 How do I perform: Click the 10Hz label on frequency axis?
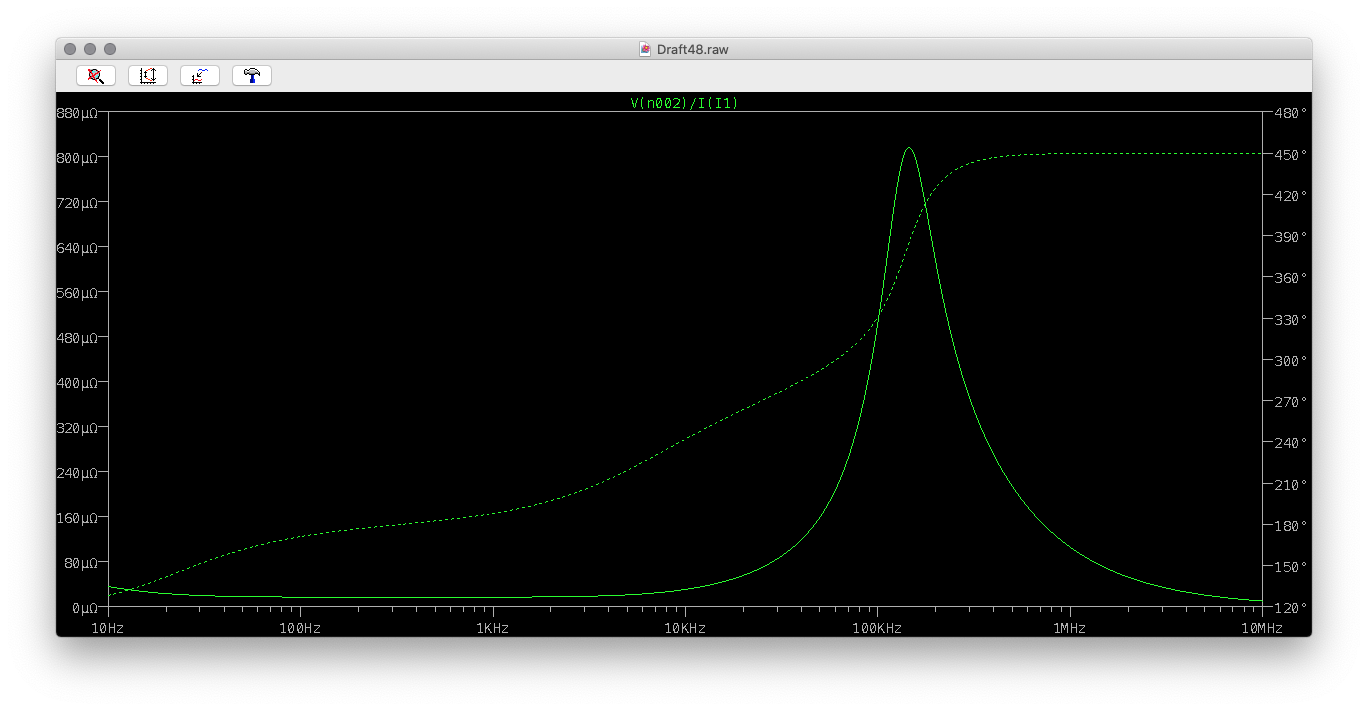coord(108,628)
